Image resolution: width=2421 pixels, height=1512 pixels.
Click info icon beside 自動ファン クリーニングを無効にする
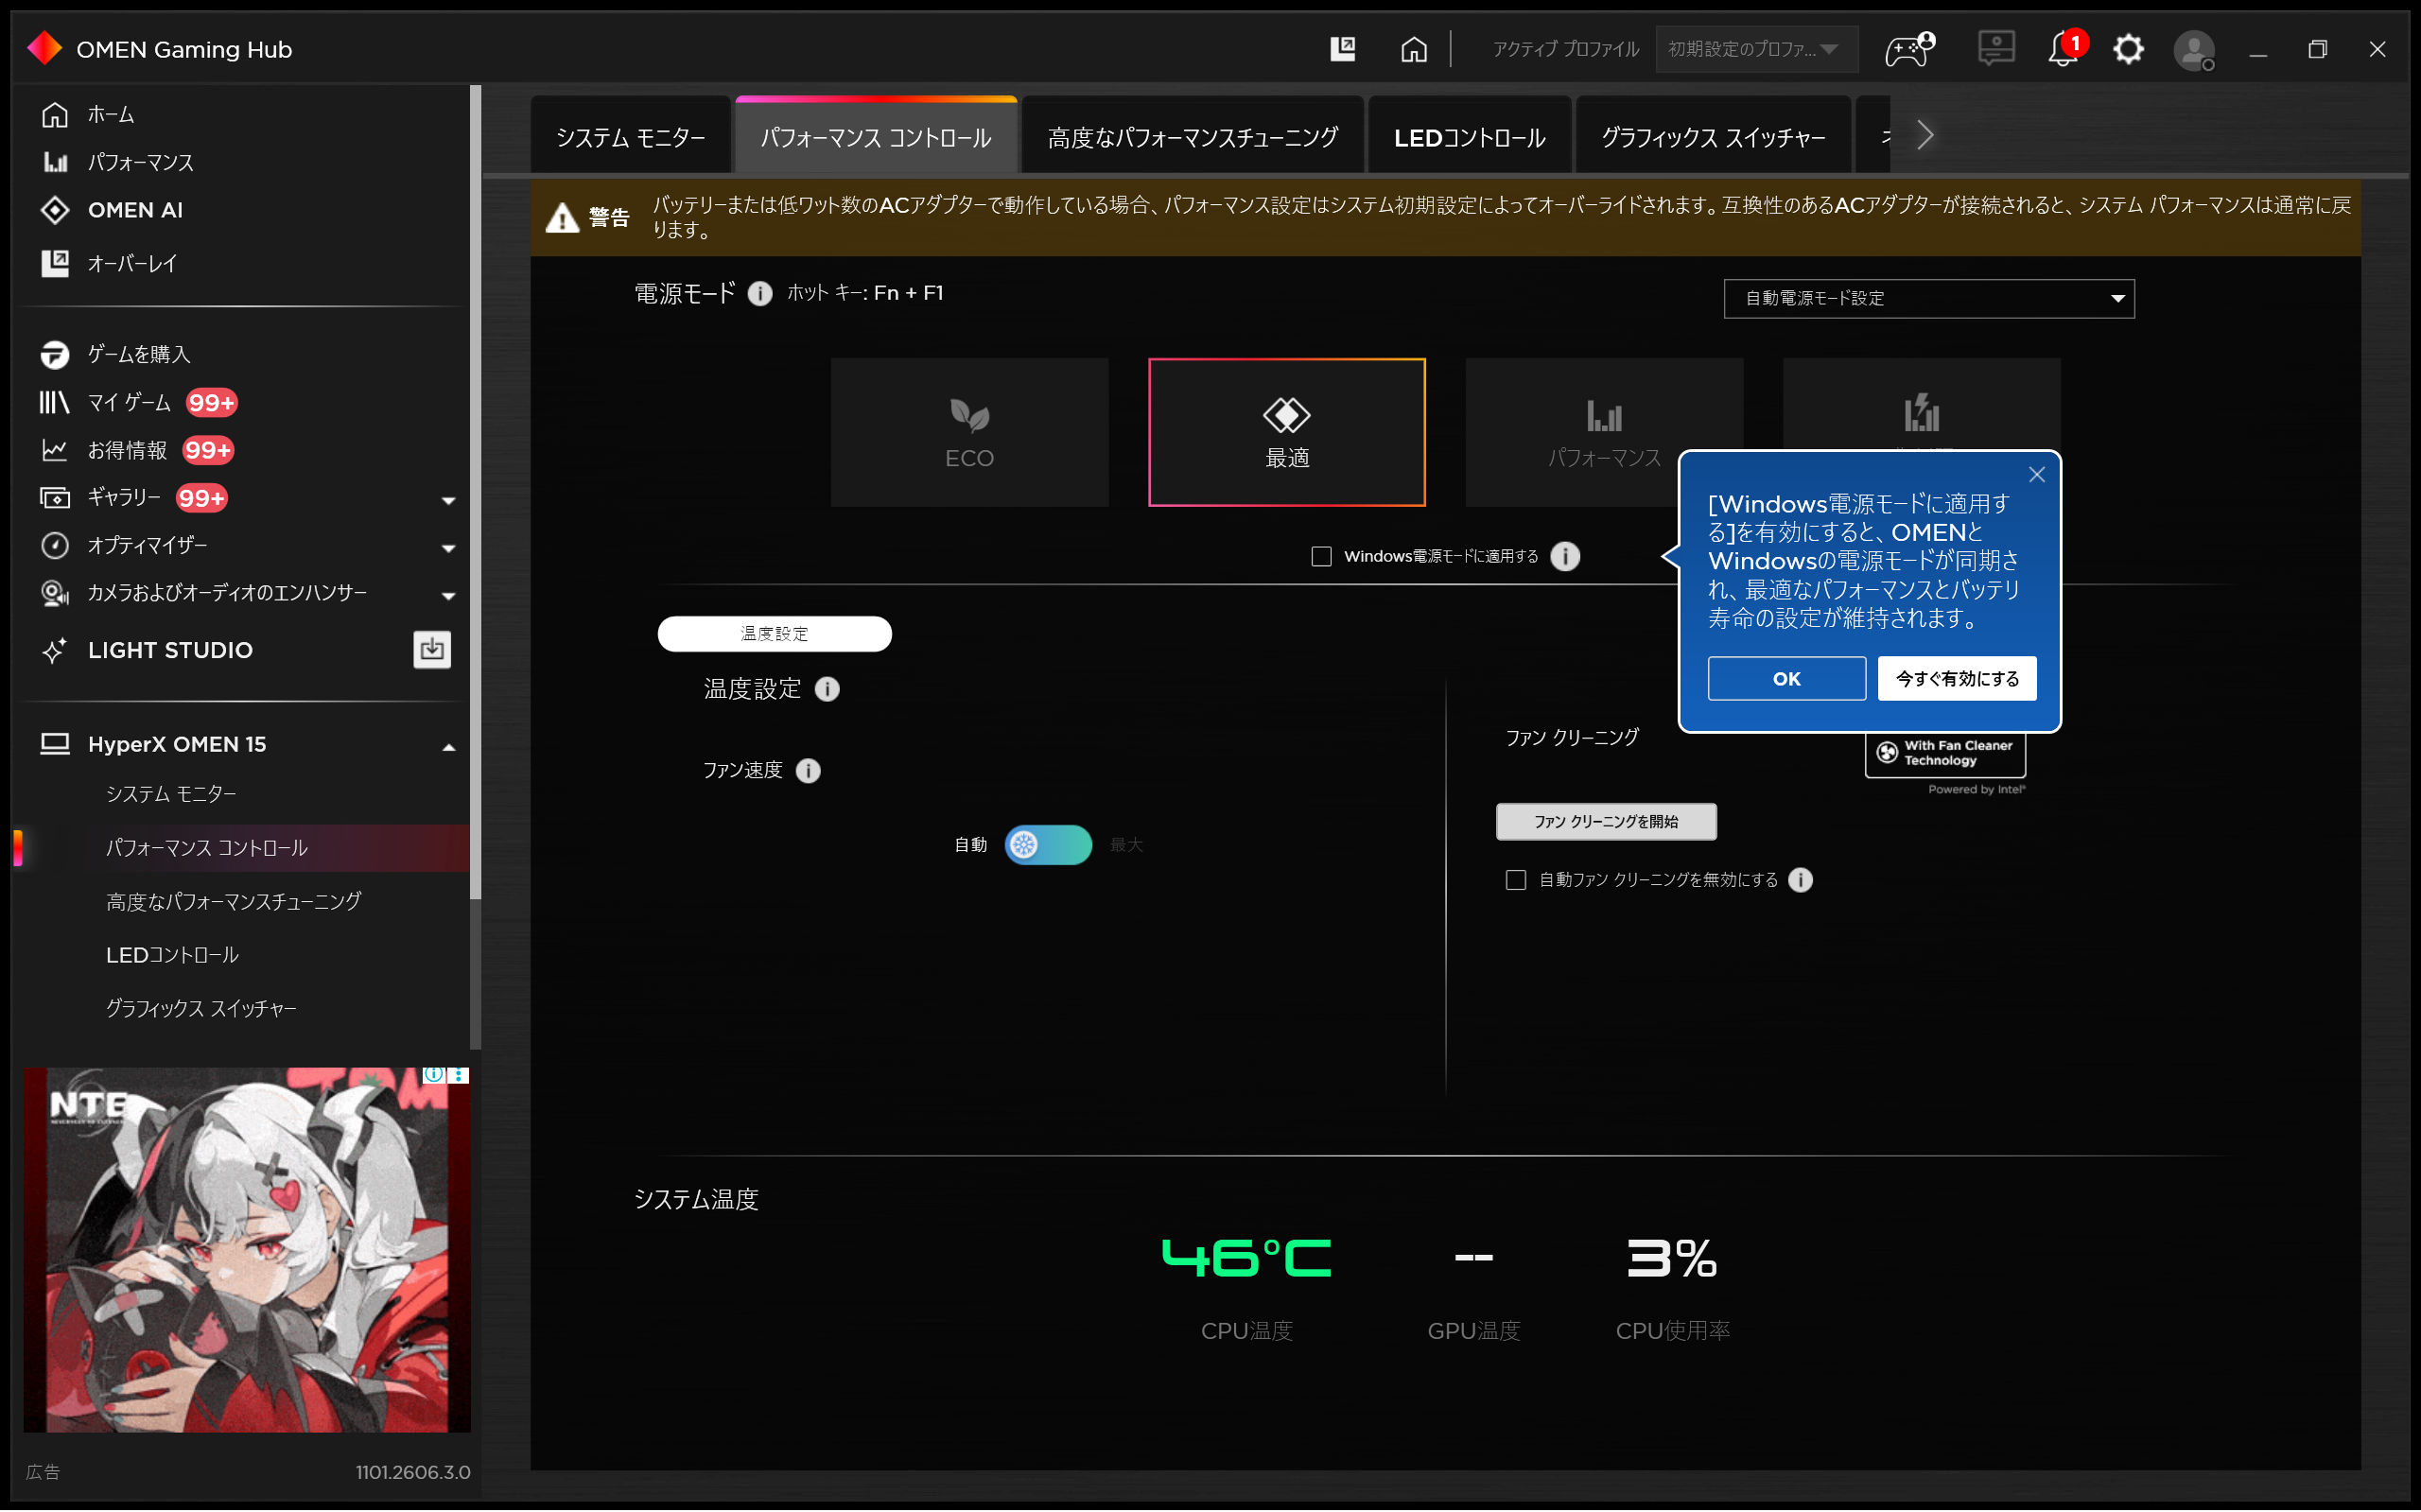(x=1800, y=880)
